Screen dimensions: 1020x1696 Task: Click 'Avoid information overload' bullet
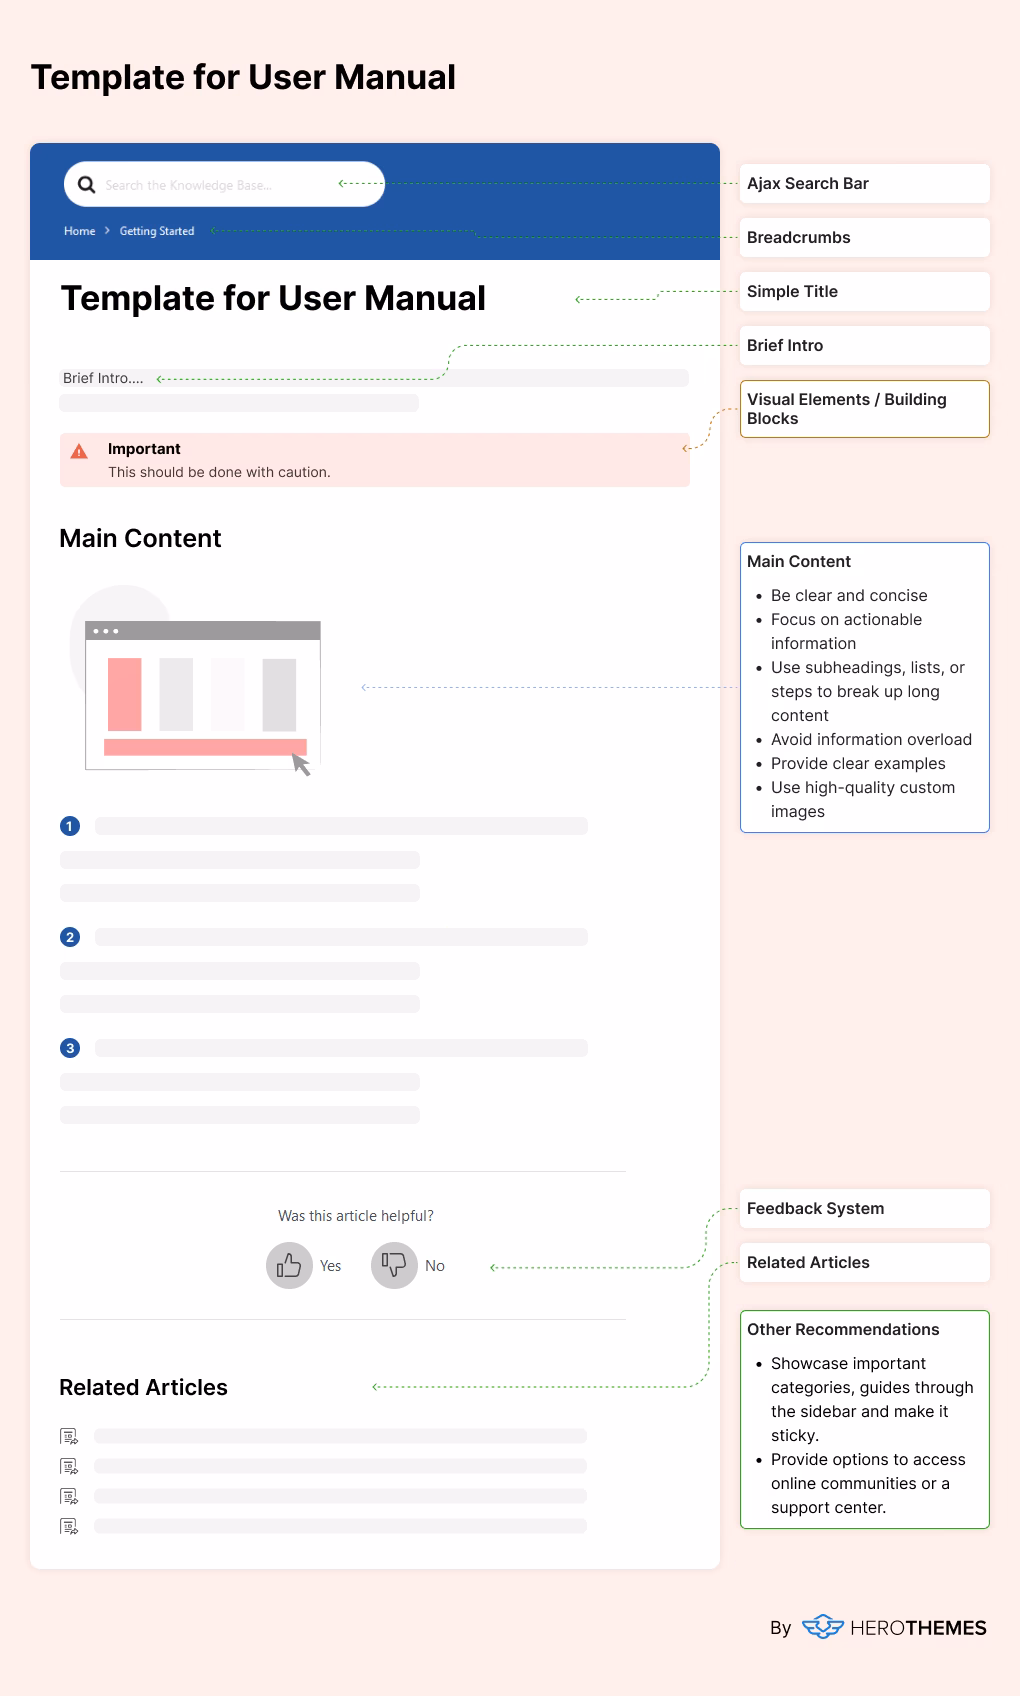tap(871, 739)
